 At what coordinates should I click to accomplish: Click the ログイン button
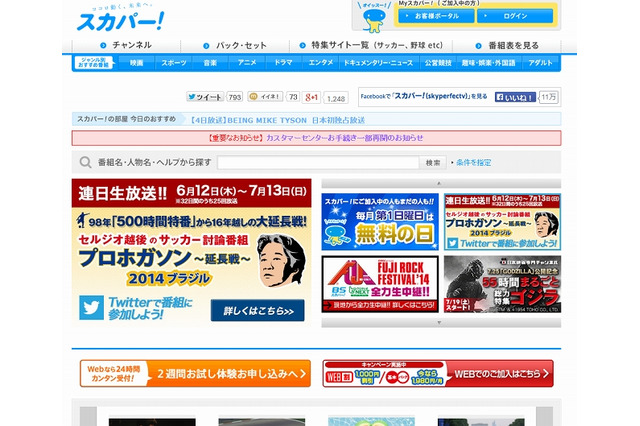coord(515,16)
